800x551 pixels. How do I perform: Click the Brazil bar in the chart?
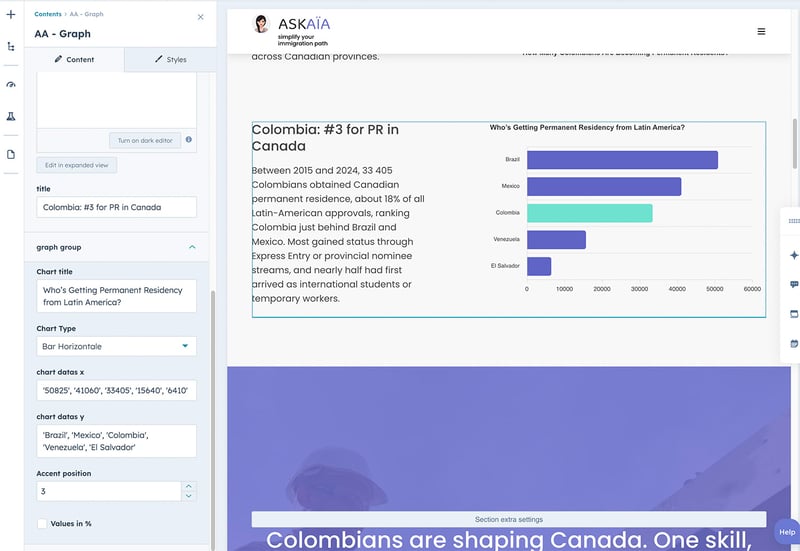(622, 160)
